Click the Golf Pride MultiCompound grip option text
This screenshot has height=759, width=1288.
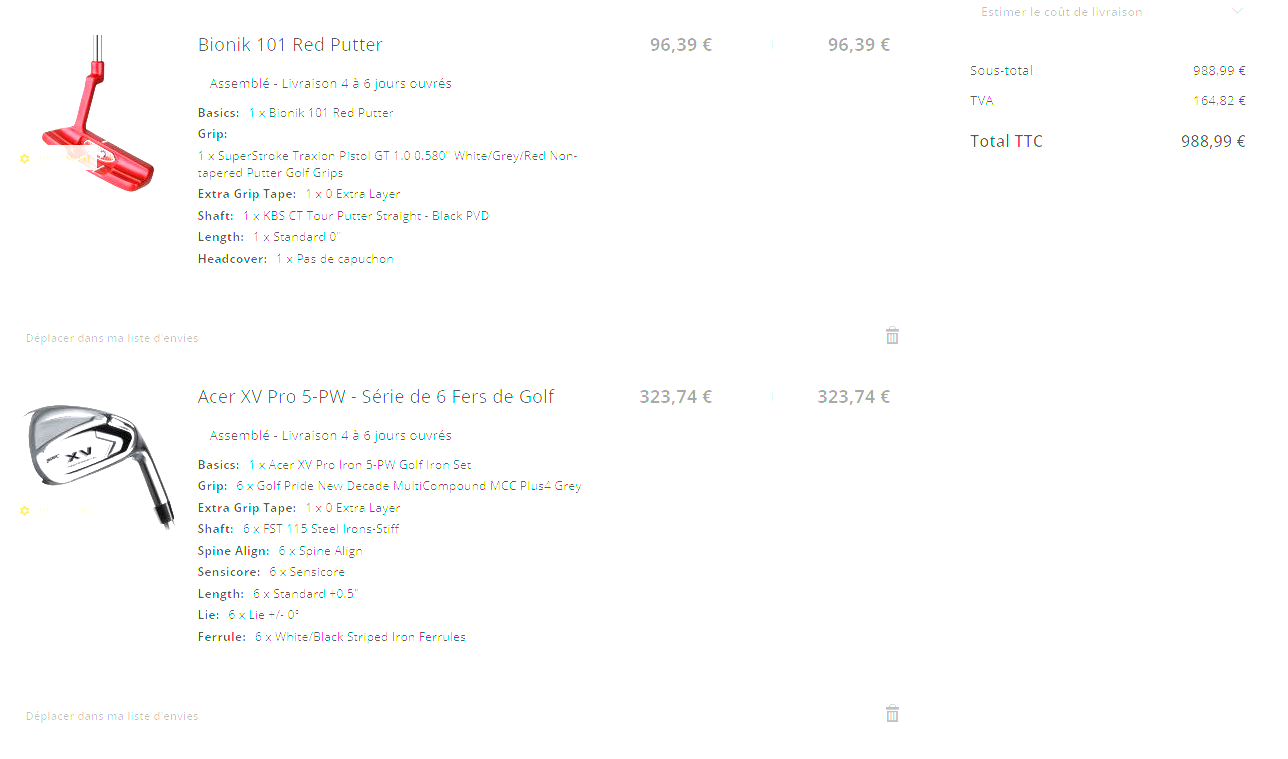(x=408, y=486)
